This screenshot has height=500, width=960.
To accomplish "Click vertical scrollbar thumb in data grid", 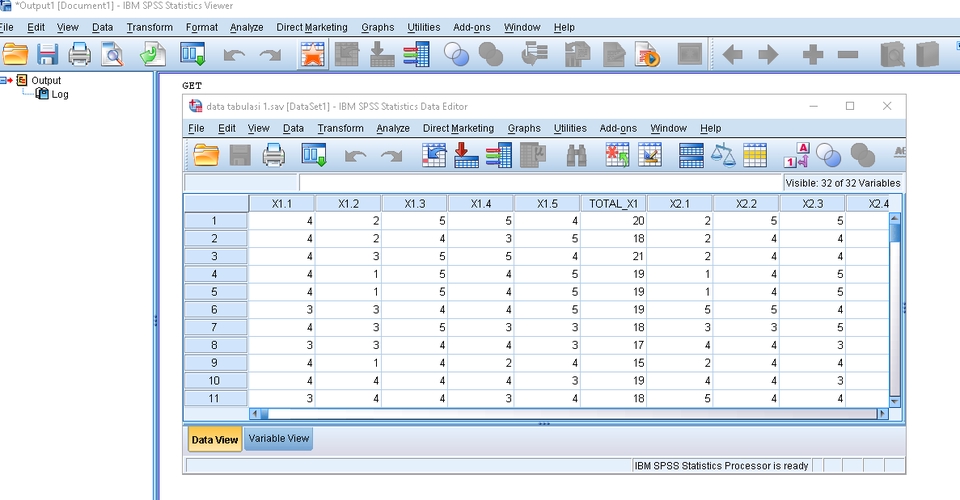I will (x=894, y=233).
